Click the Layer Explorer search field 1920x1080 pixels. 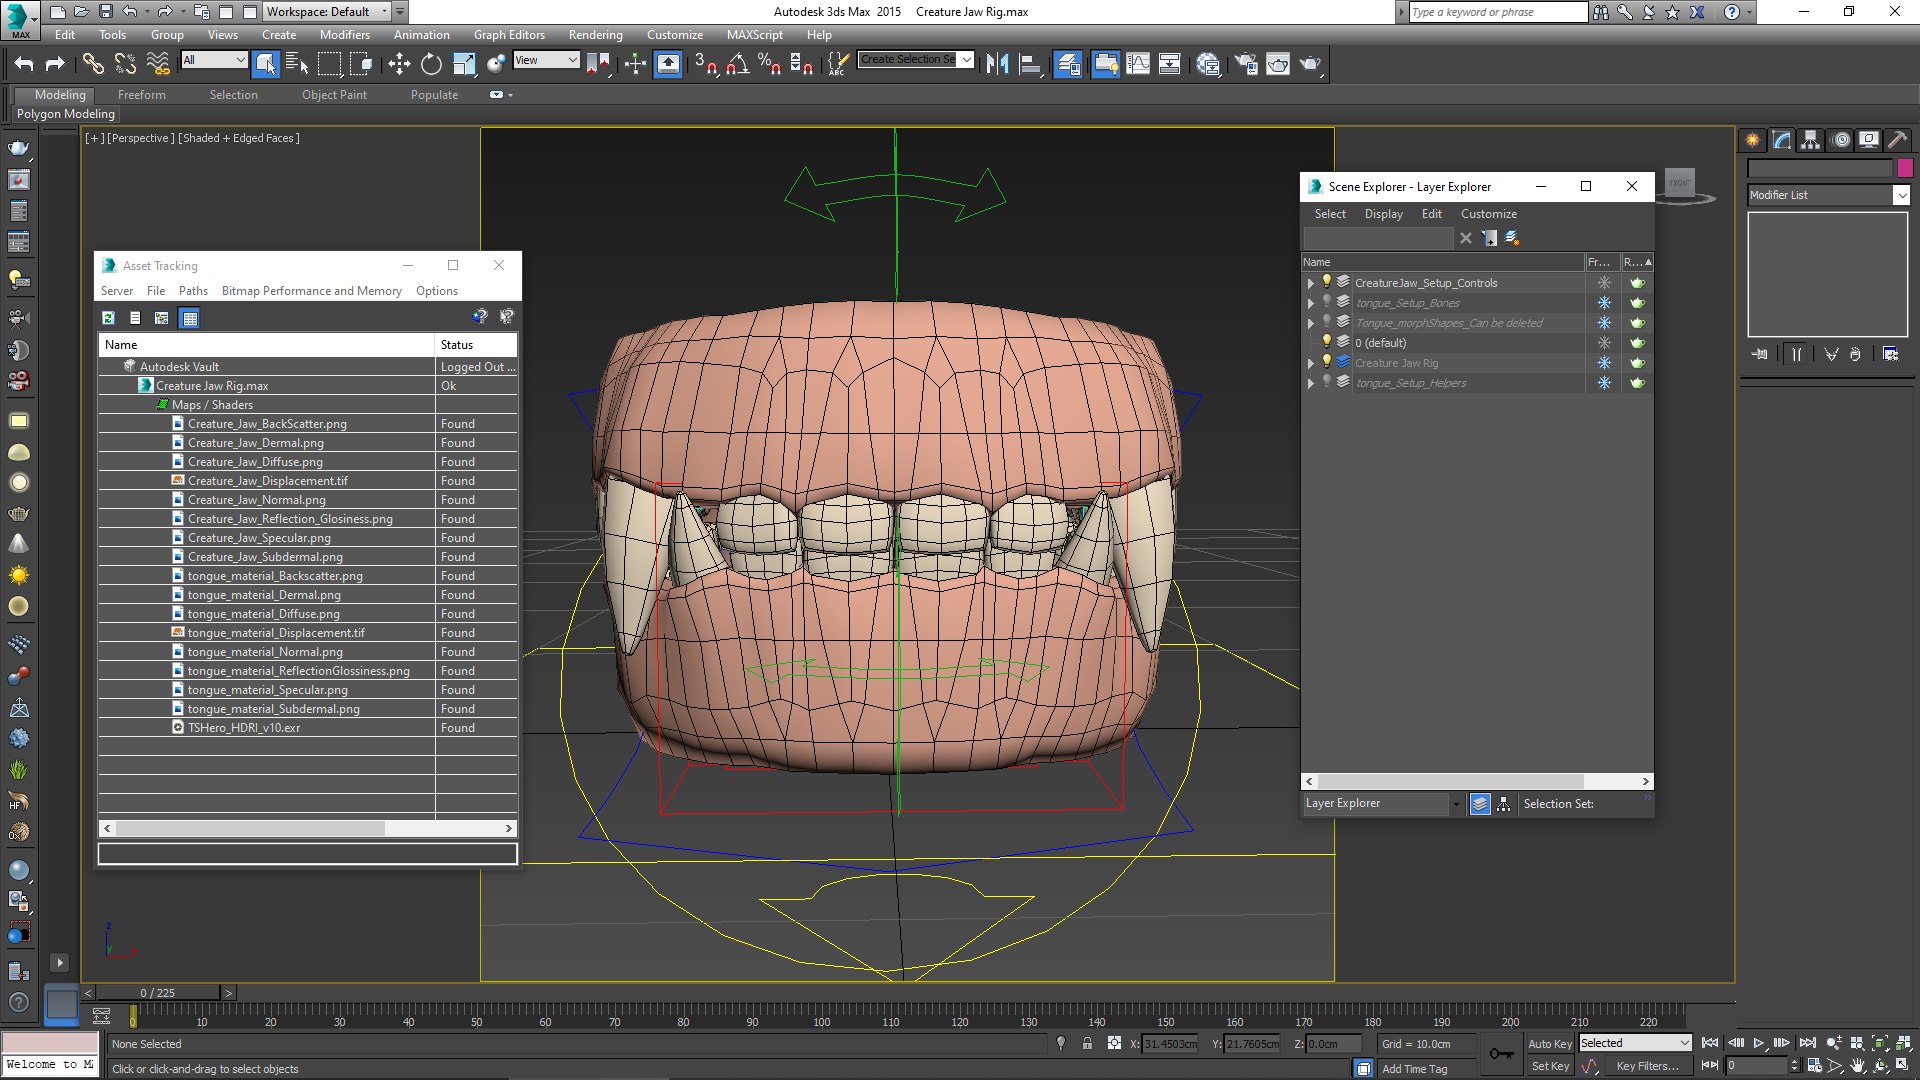click(x=1378, y=238)
